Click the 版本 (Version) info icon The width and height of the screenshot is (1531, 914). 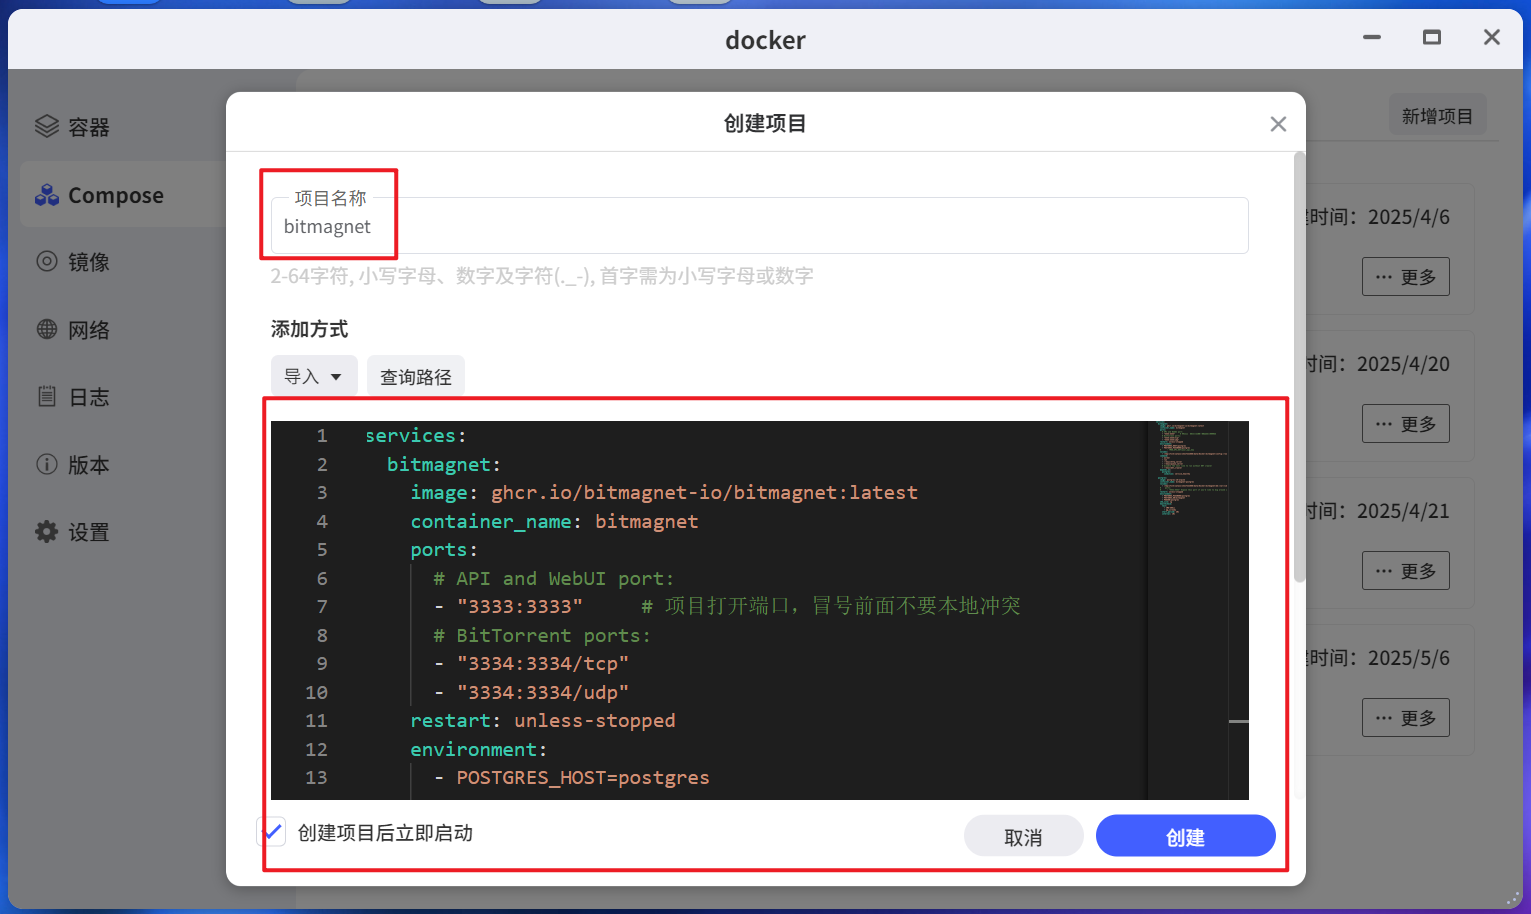click(x=46, y=464)
